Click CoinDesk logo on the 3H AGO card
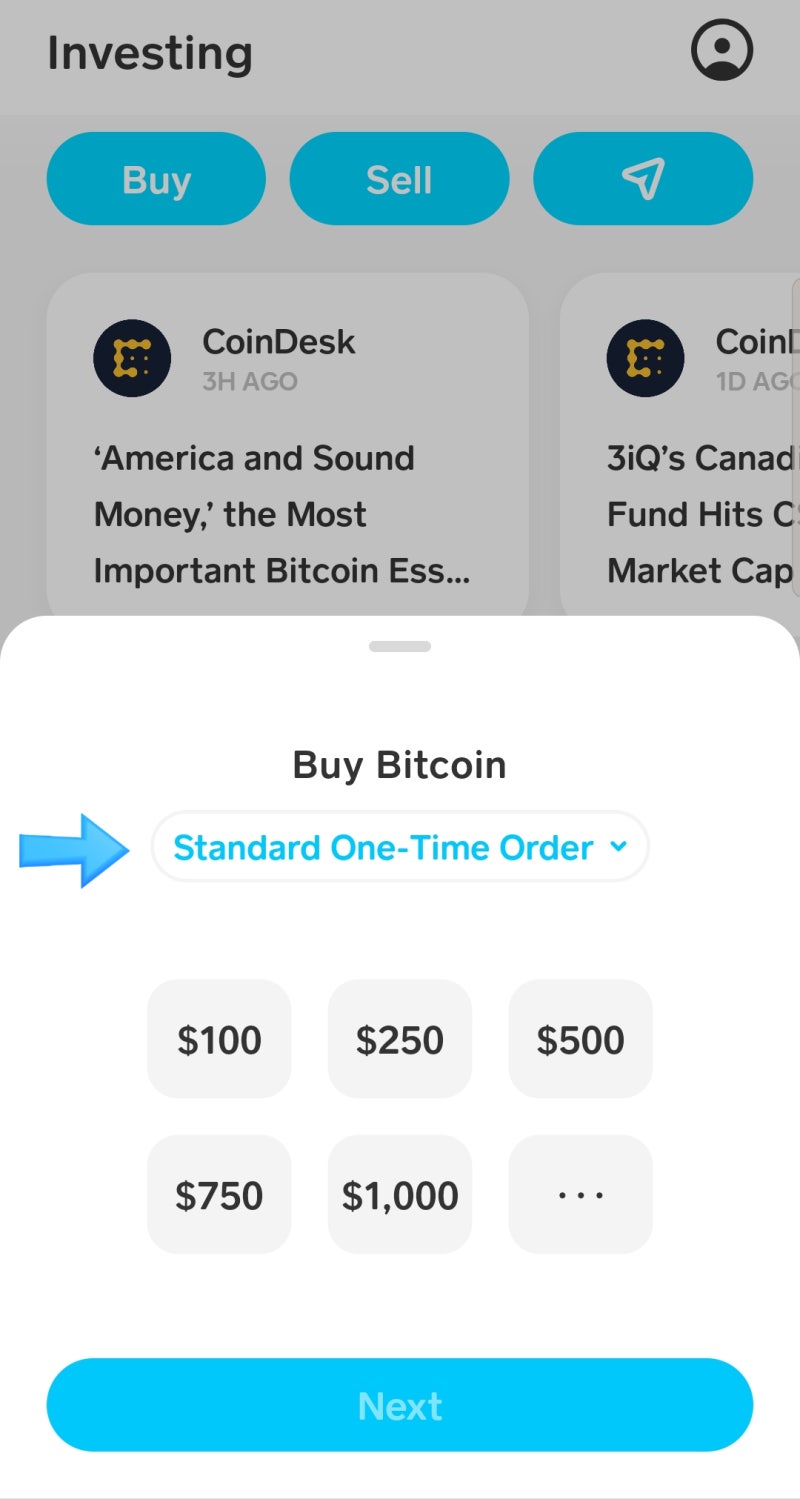This screenshot has width=800, height=1499. pos(132,358)
